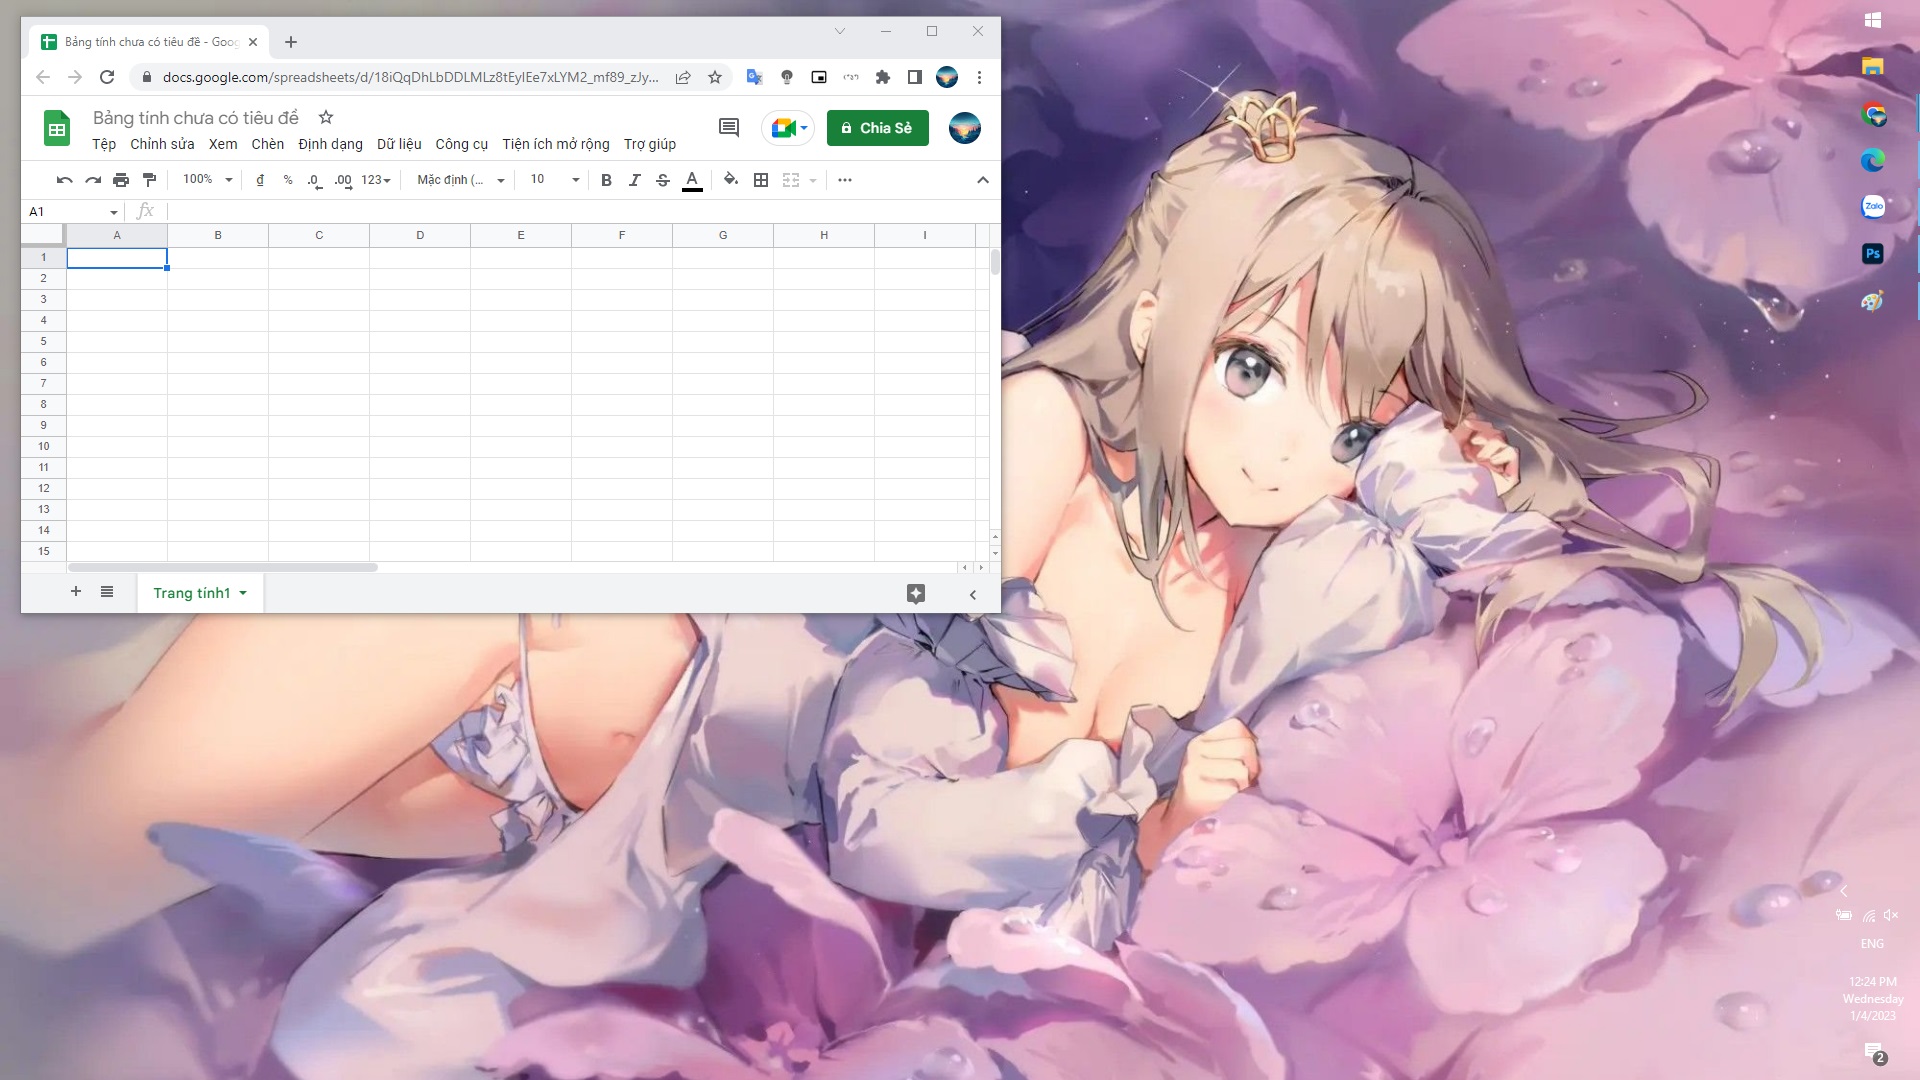This screenshot has height=1080, width=1920.
Task: Click the title Bảng tính chưa có tiêu đề
Action: (x=196, y=118)
